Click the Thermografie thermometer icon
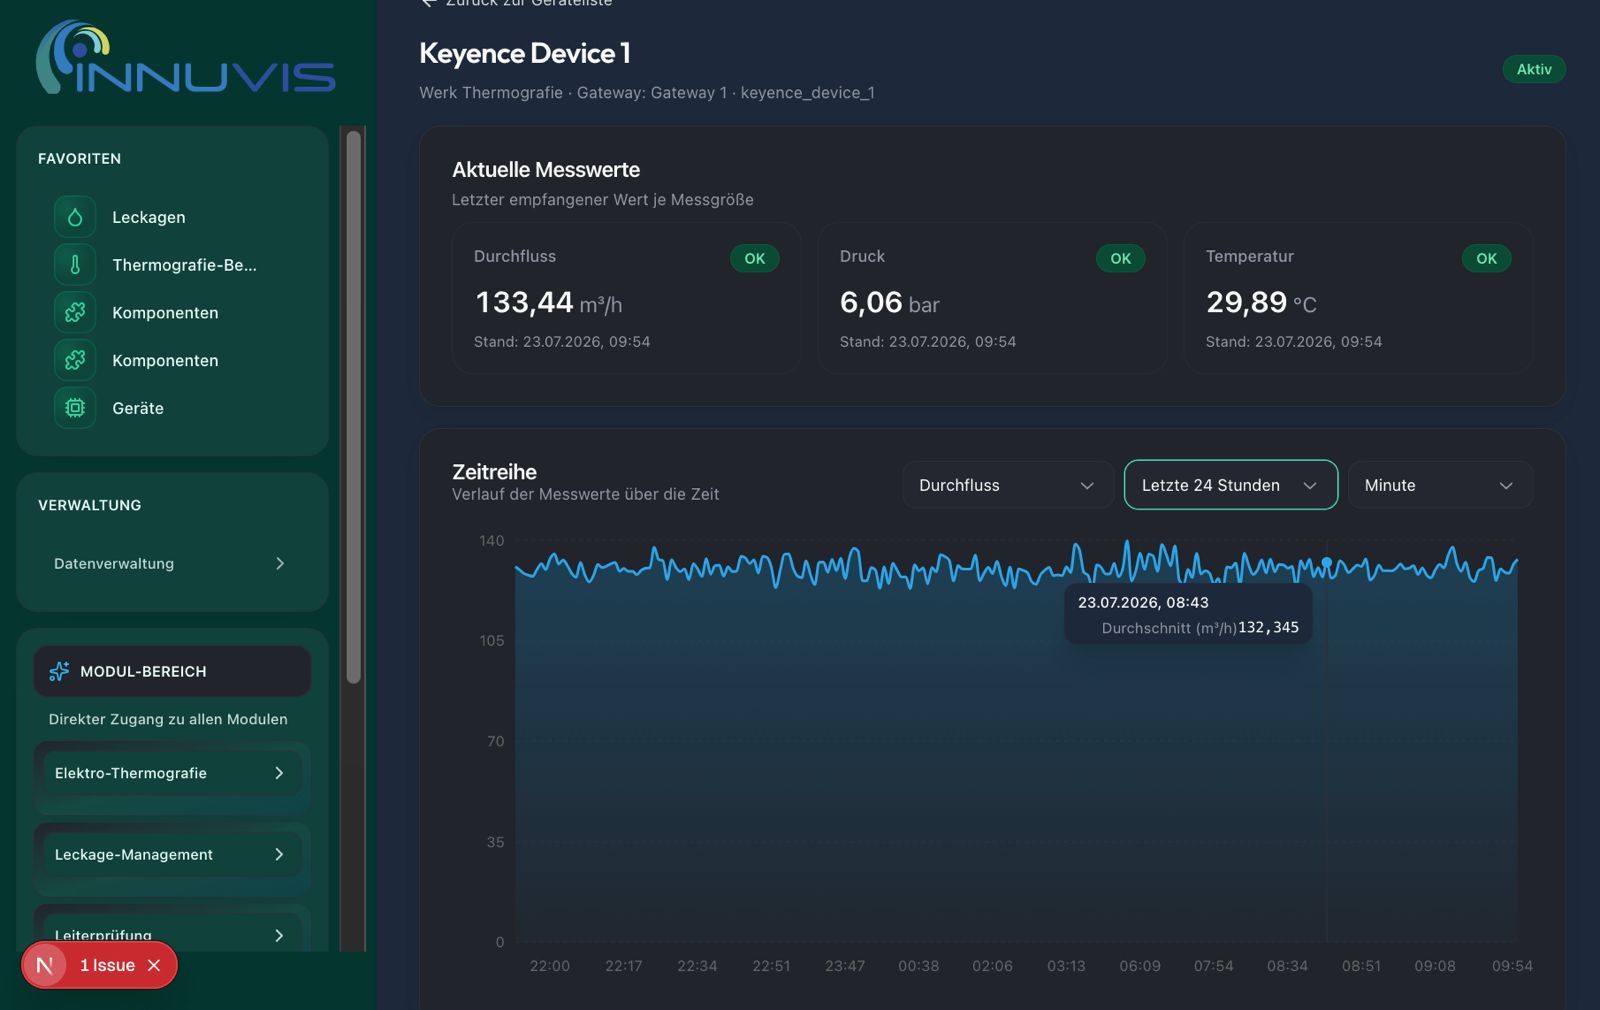The width and height of the screenshot is (1600, 1010). point(75,265)
